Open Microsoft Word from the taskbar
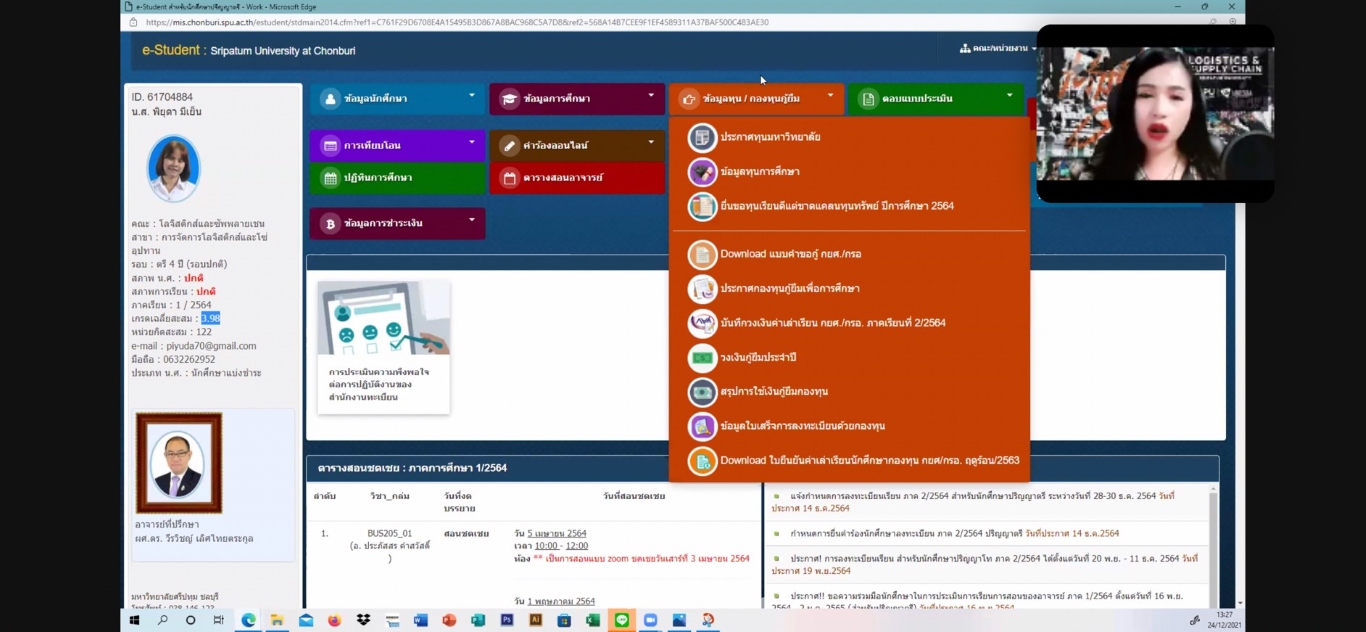Viewport: 1366px width, 632px height. pyautogui.click(x=421, y=620)
